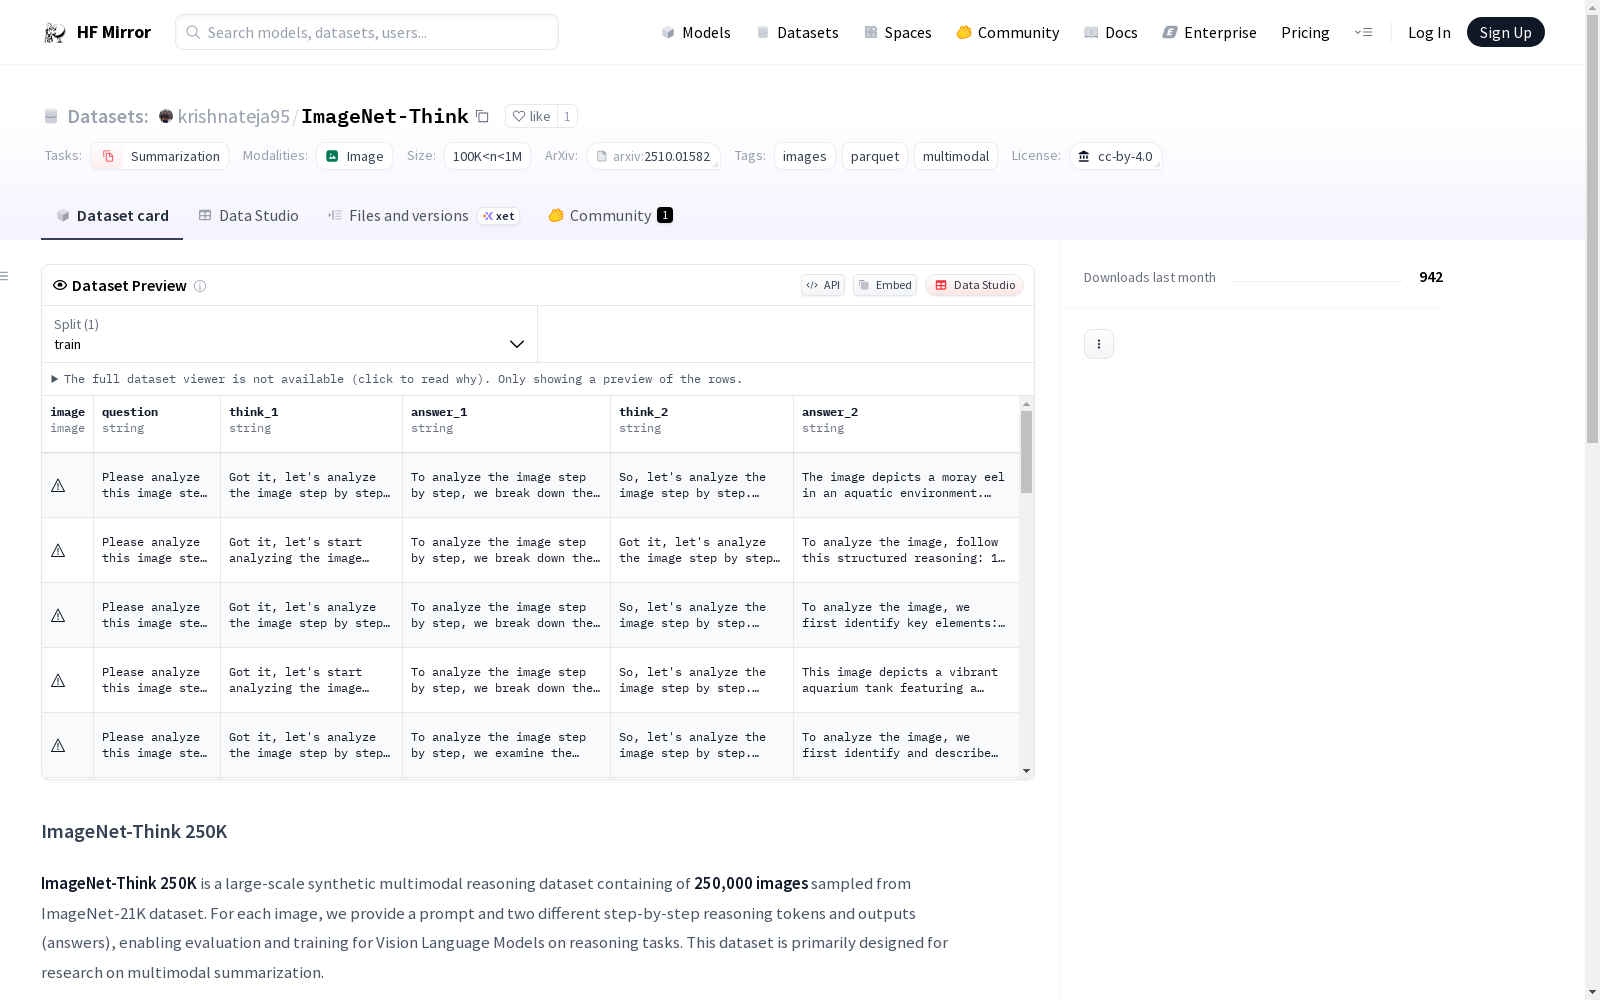
Task: Click the Embed button
Action: (885, 285)
